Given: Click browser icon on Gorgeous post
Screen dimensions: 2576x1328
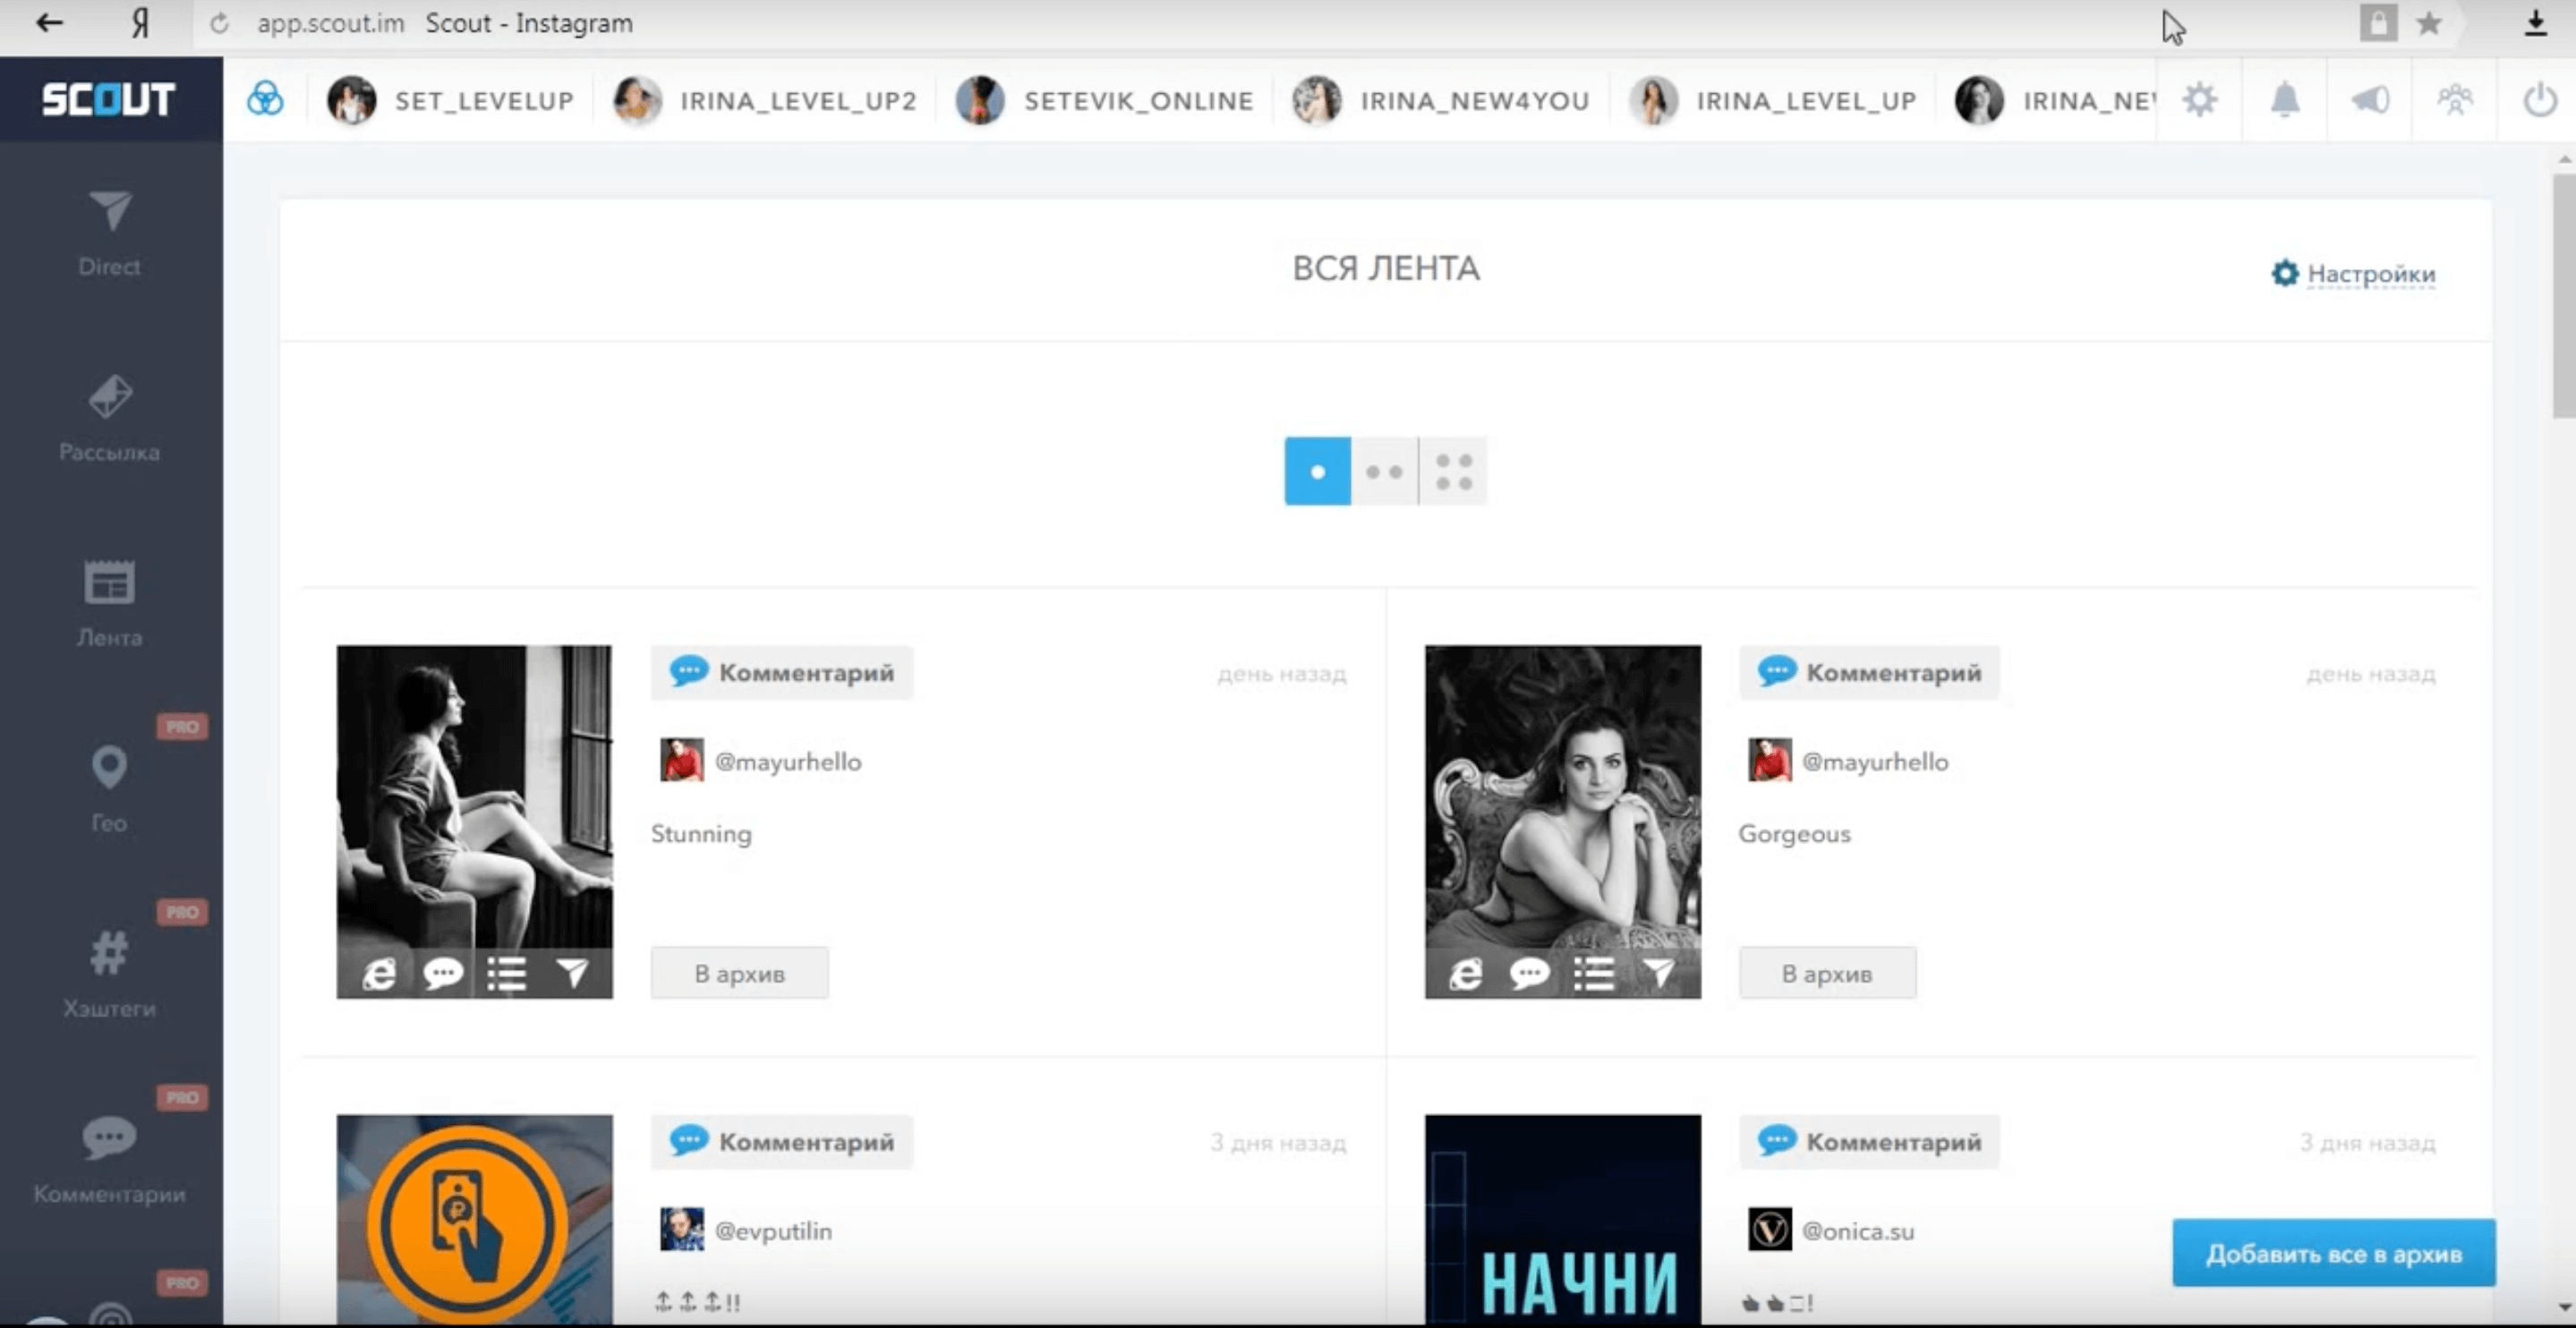Looking at the screenshot, I should 1466,973.
